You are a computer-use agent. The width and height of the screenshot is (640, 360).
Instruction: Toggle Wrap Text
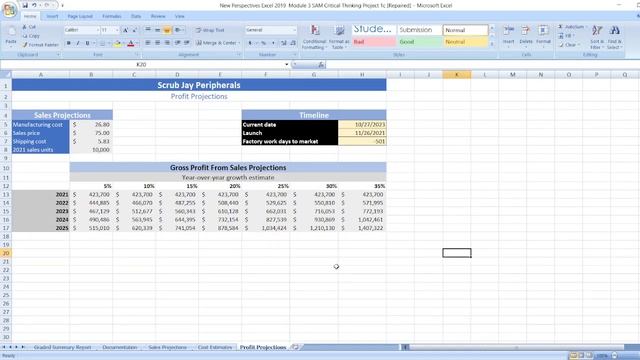210,30
